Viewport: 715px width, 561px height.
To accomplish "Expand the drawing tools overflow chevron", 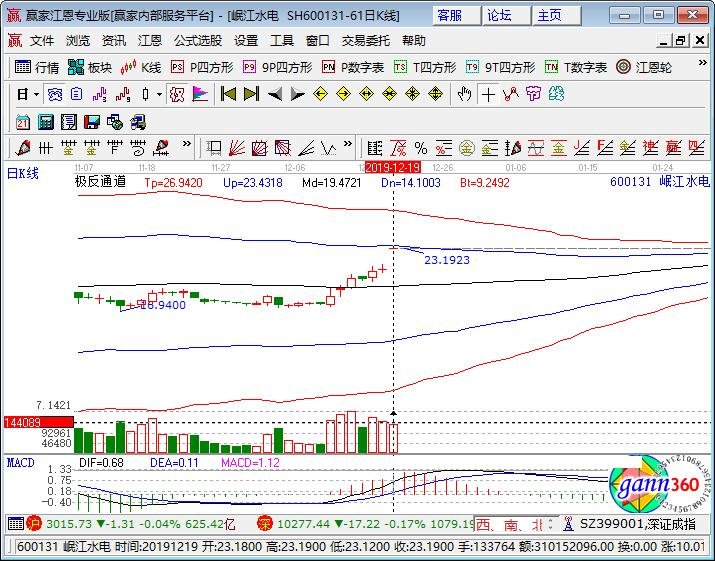I will [187, 144].
